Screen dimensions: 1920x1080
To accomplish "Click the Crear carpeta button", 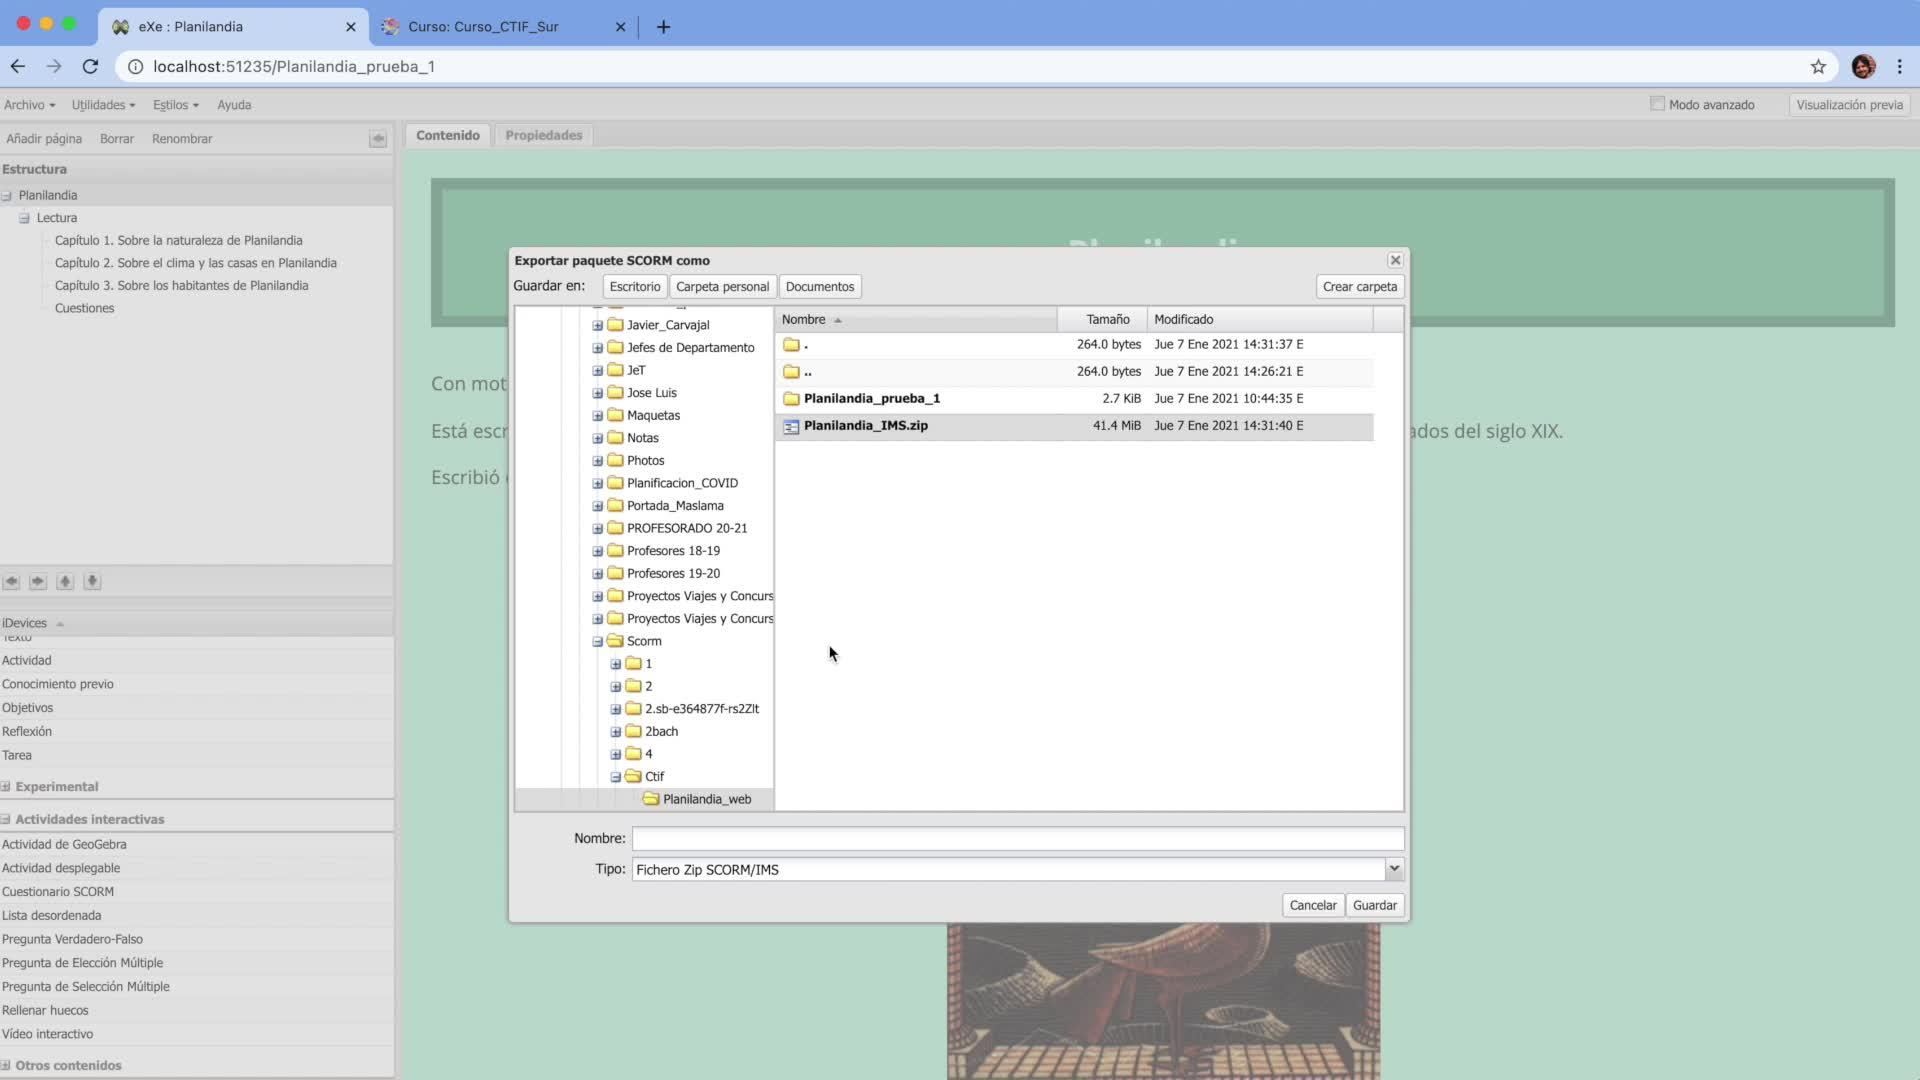I will pyautogui.click(x=1359, y=287).
